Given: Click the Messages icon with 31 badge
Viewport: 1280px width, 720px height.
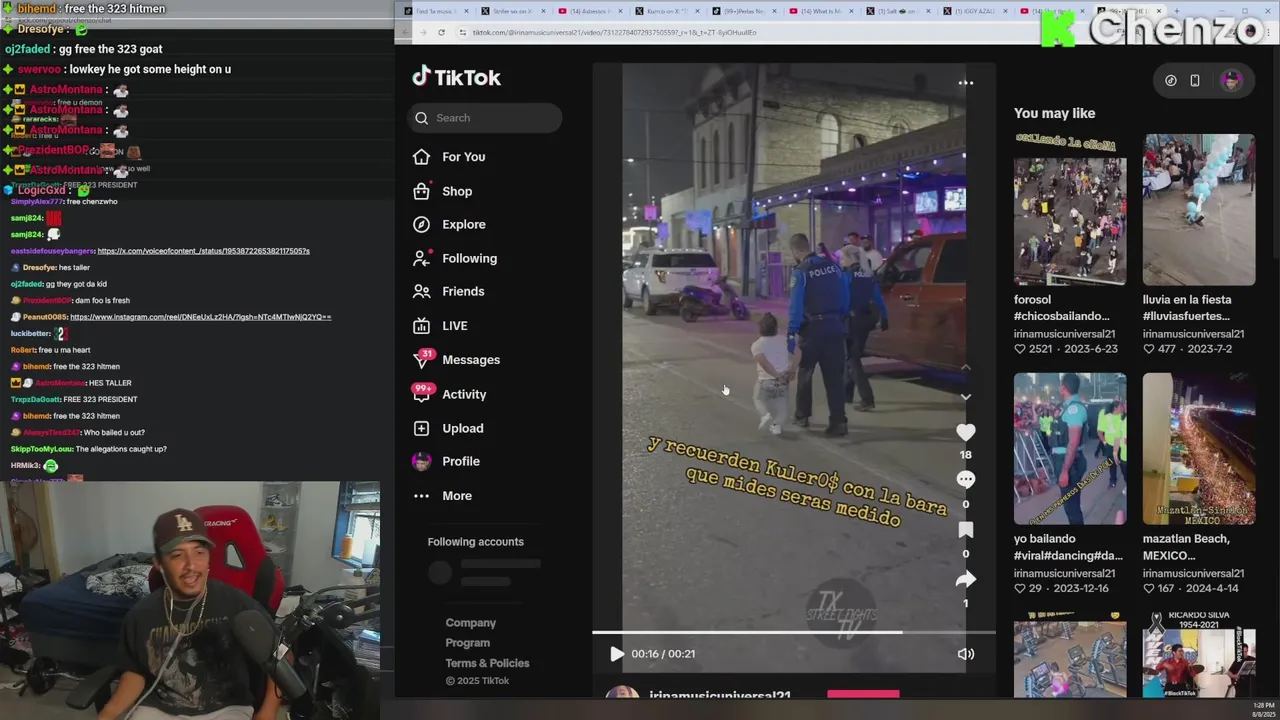Looking at the screenshot, I should [422, 360].
